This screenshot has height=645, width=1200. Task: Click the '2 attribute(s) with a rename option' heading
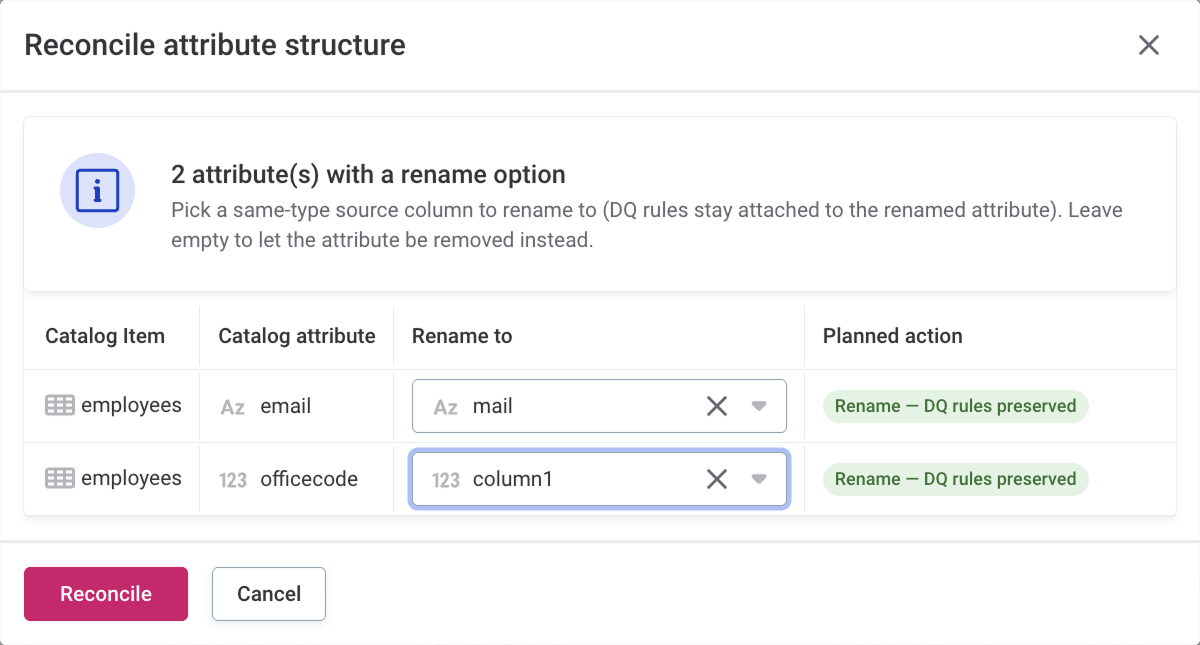pyautogui.click(x=368, y=175)
